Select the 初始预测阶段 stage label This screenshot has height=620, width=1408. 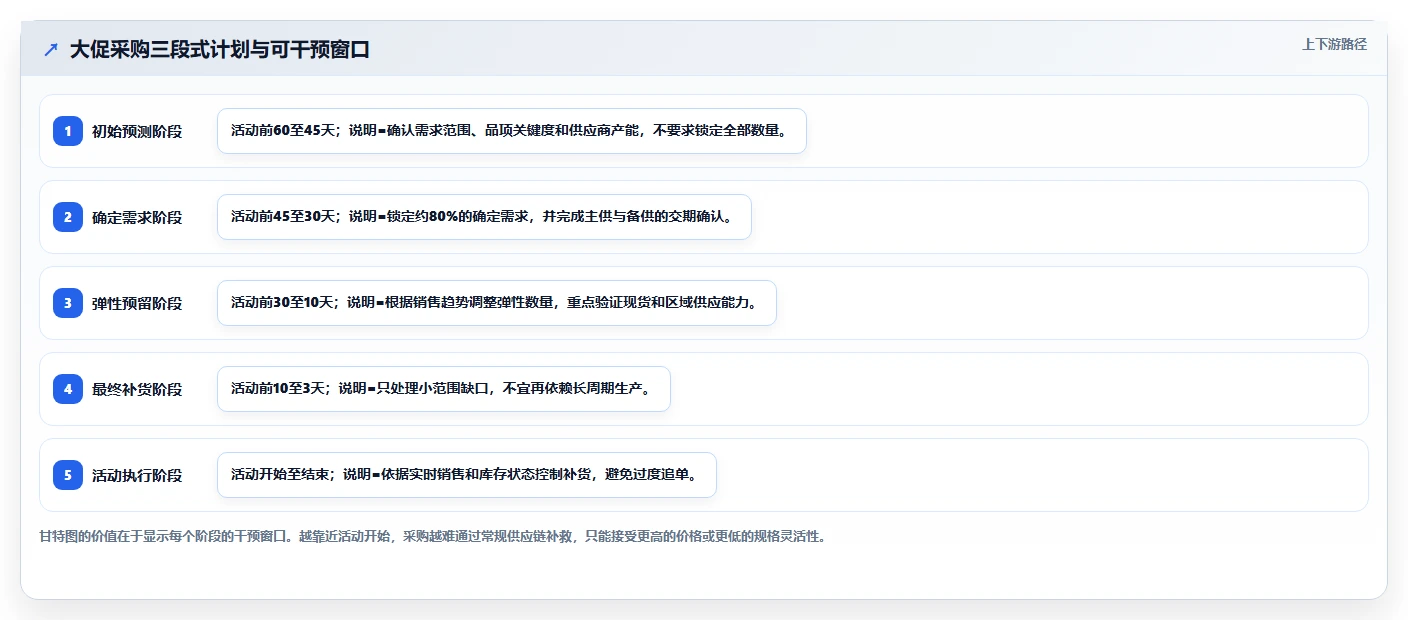137,131
